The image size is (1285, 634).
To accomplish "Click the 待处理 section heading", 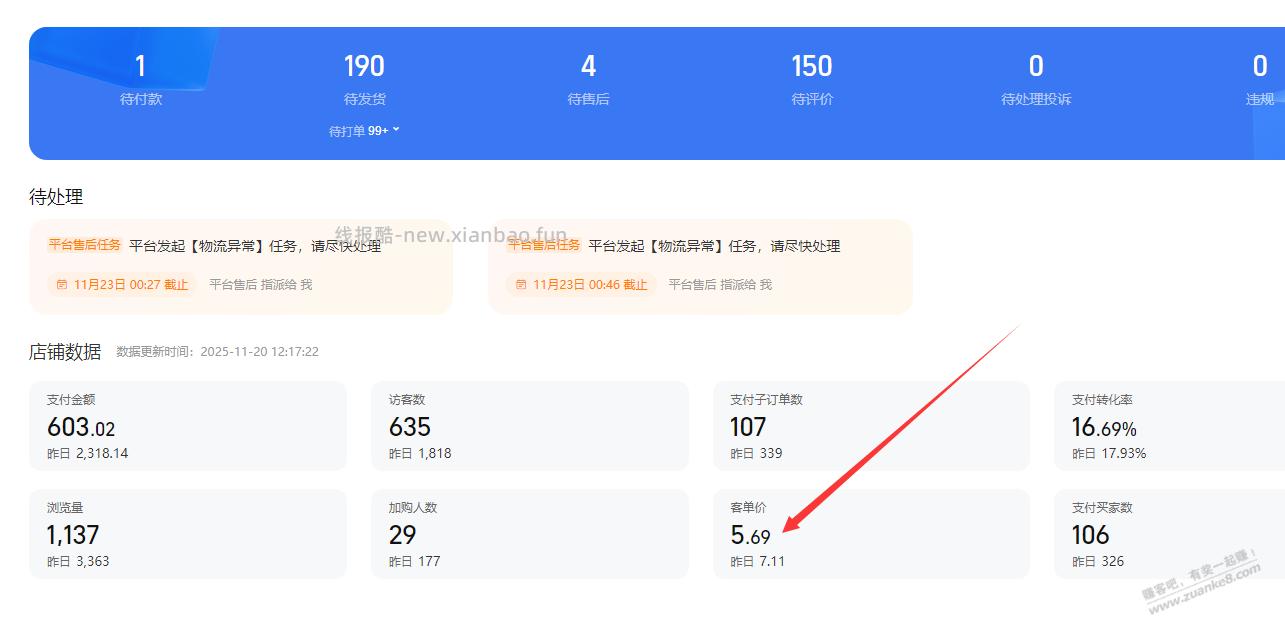I will (56, 197).
